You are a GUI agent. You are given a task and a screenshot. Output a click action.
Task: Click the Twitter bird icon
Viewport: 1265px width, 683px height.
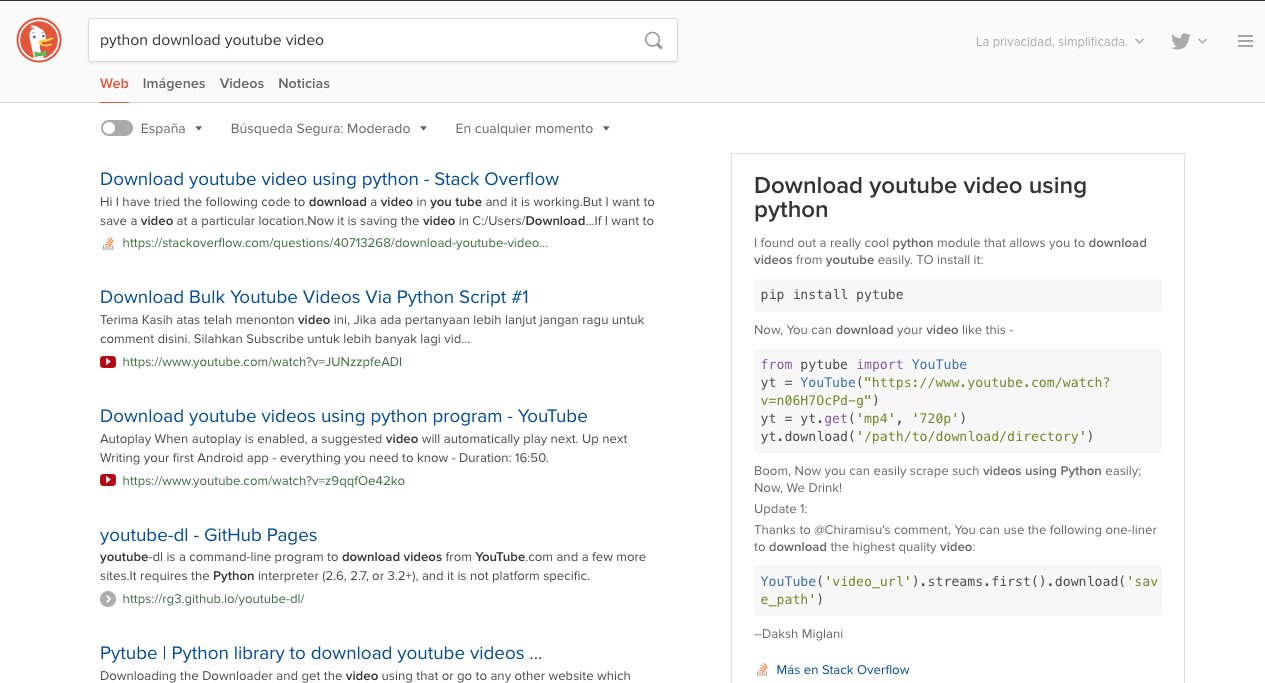point(1181,41)
